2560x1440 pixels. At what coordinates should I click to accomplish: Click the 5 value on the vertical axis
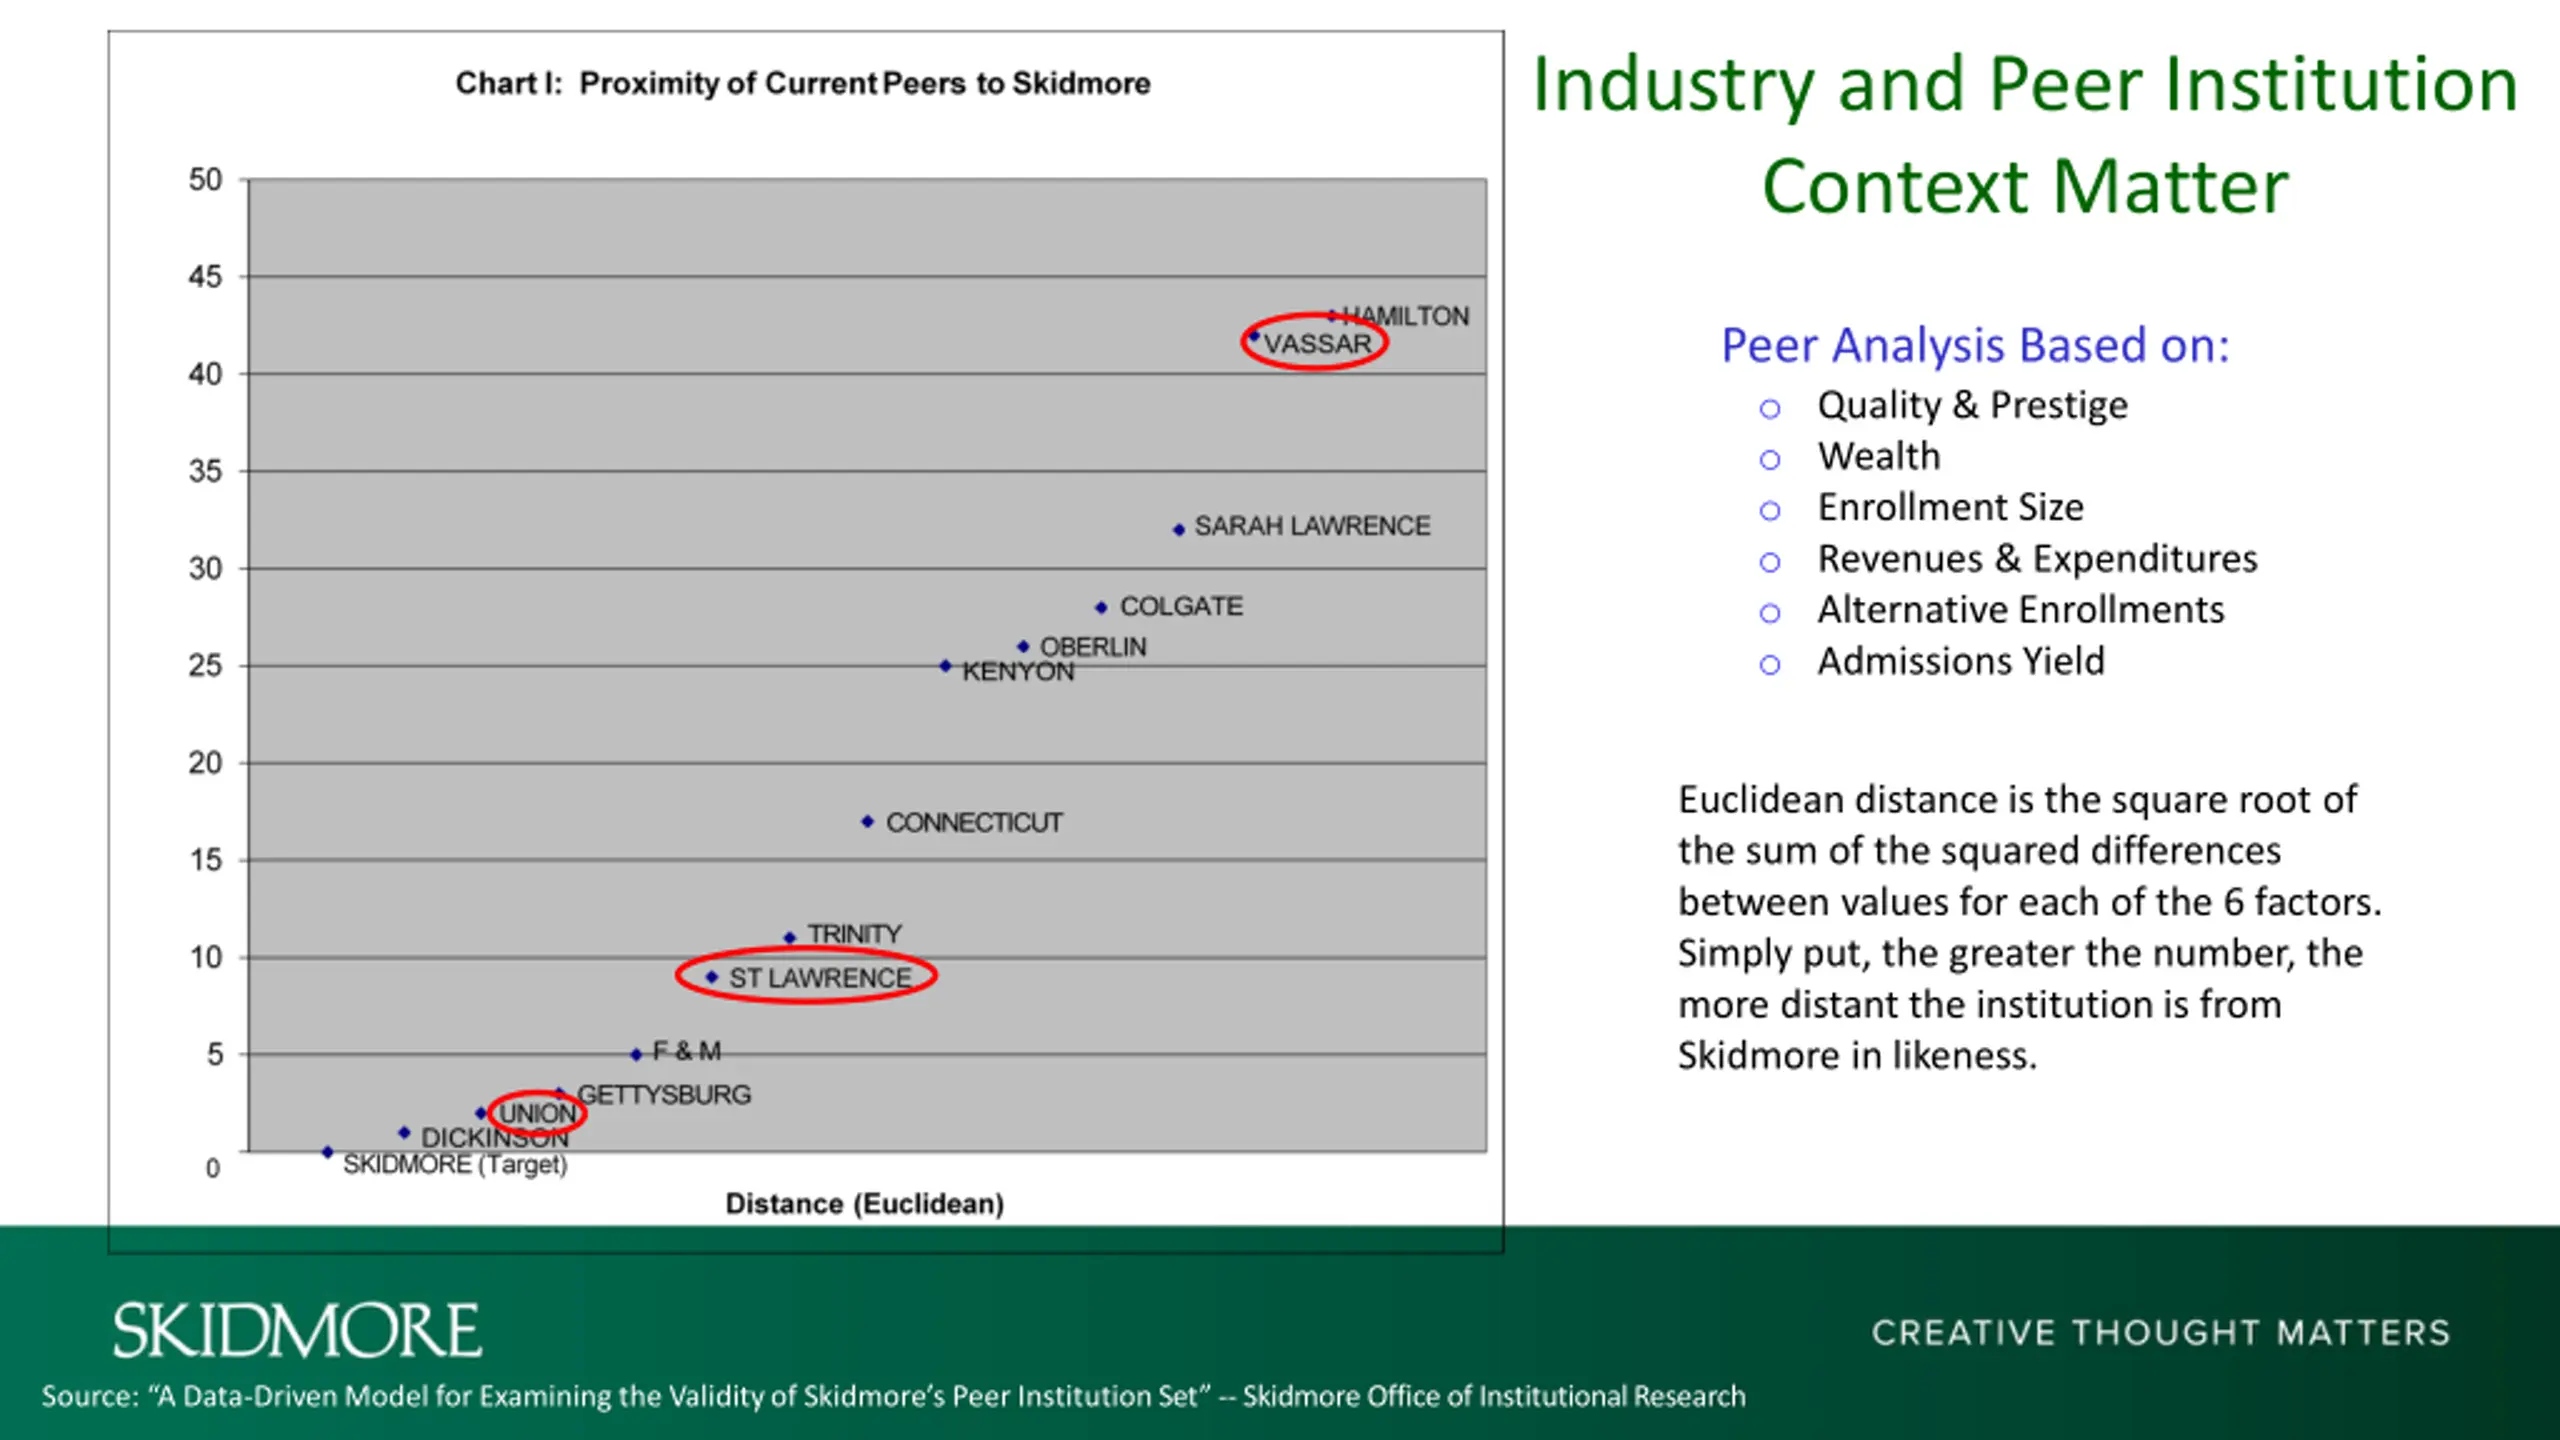(215, 1055)
